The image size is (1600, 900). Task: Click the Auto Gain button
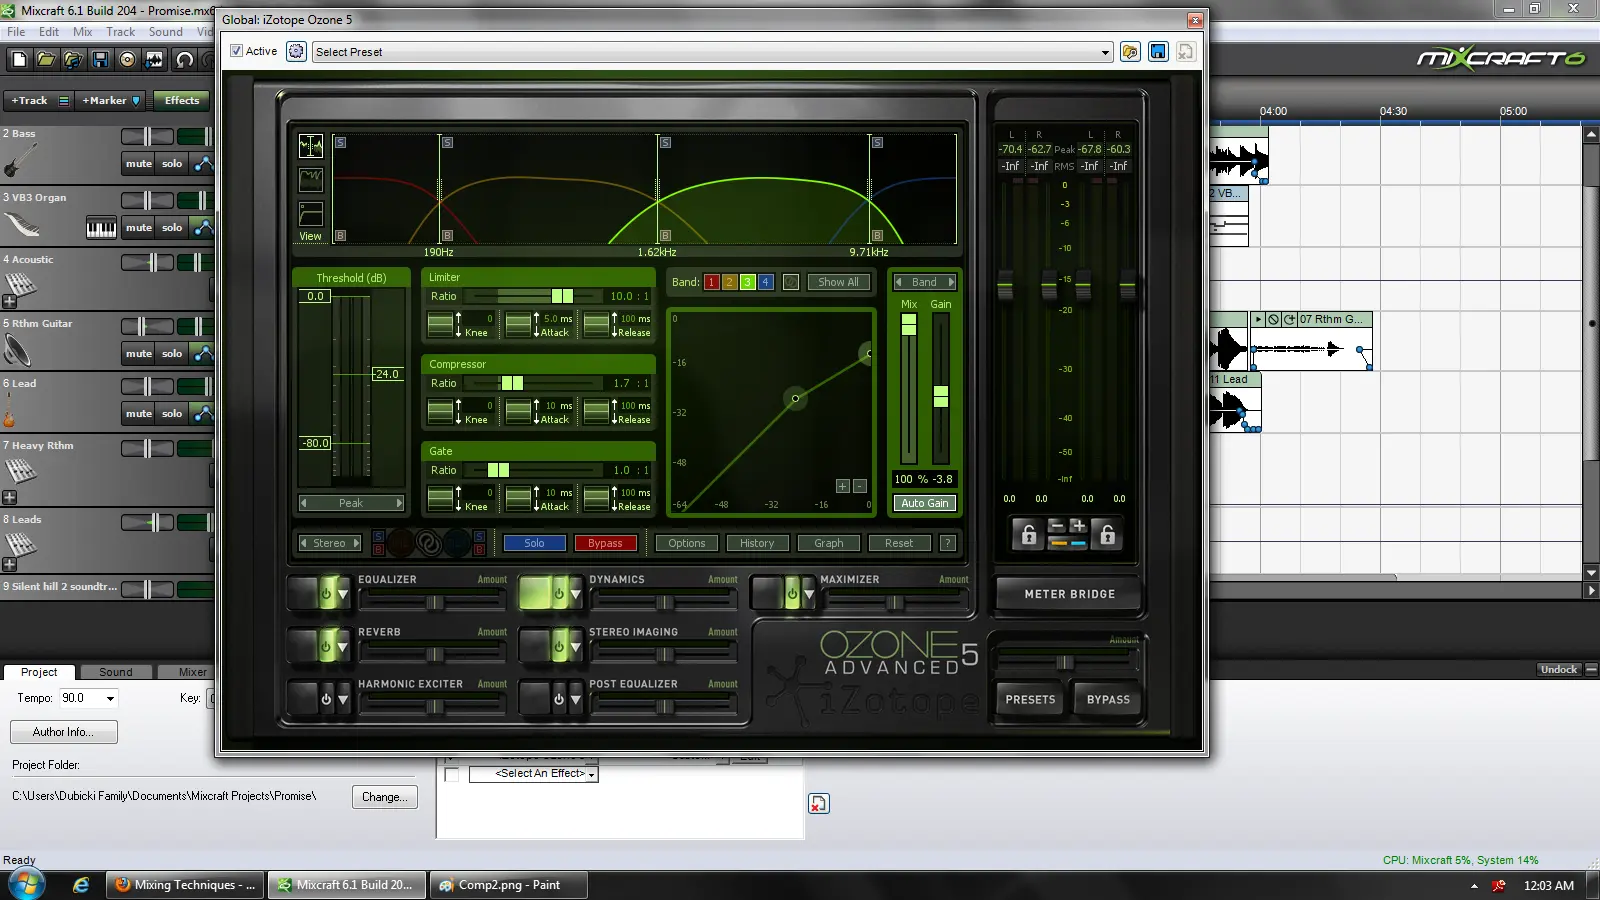[x=925, y=503]
